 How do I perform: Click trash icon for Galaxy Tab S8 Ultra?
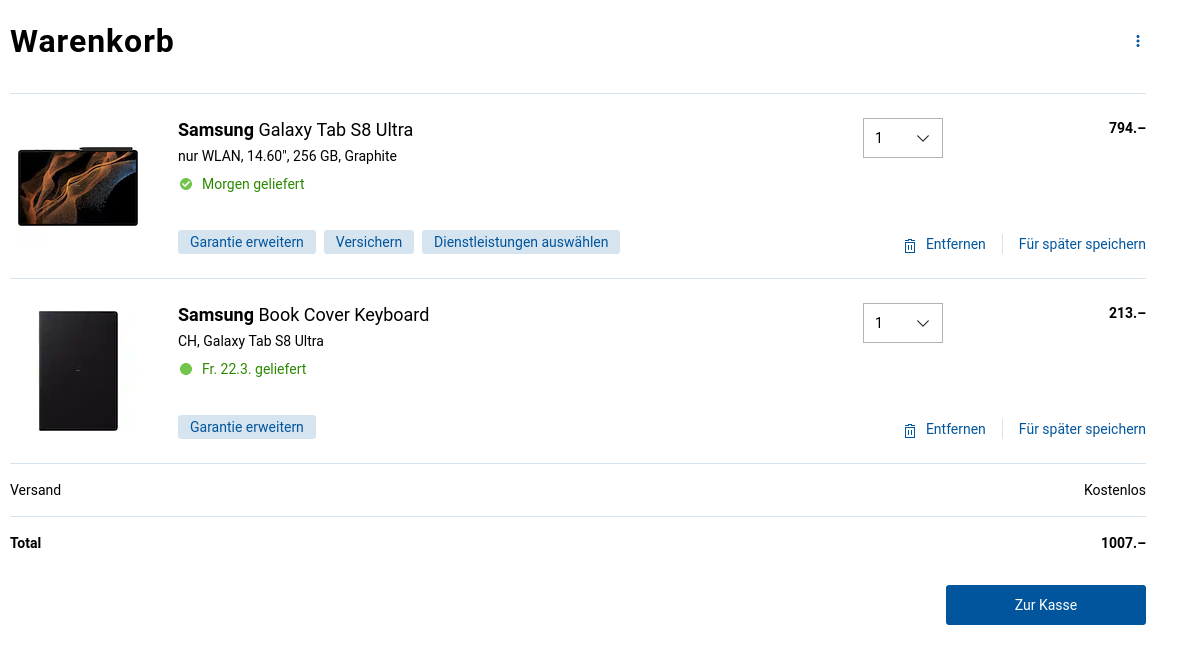[x=910, y=246]
